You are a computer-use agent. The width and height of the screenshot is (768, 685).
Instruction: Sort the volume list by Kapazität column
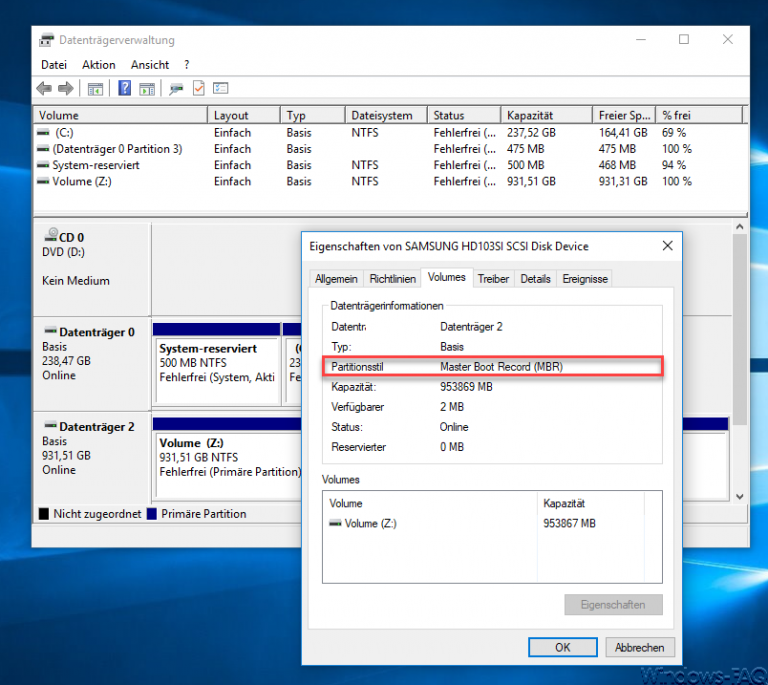click(530, 115)
